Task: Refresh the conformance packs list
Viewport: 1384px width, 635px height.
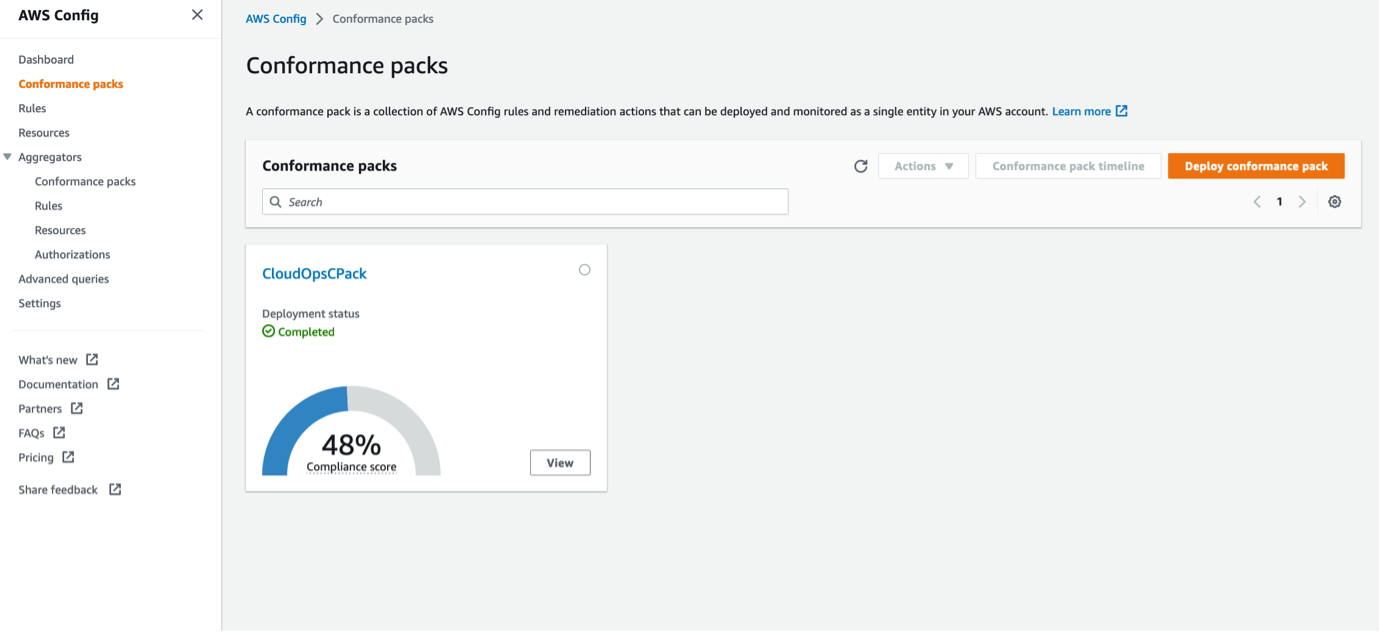Action: point(861,166)
